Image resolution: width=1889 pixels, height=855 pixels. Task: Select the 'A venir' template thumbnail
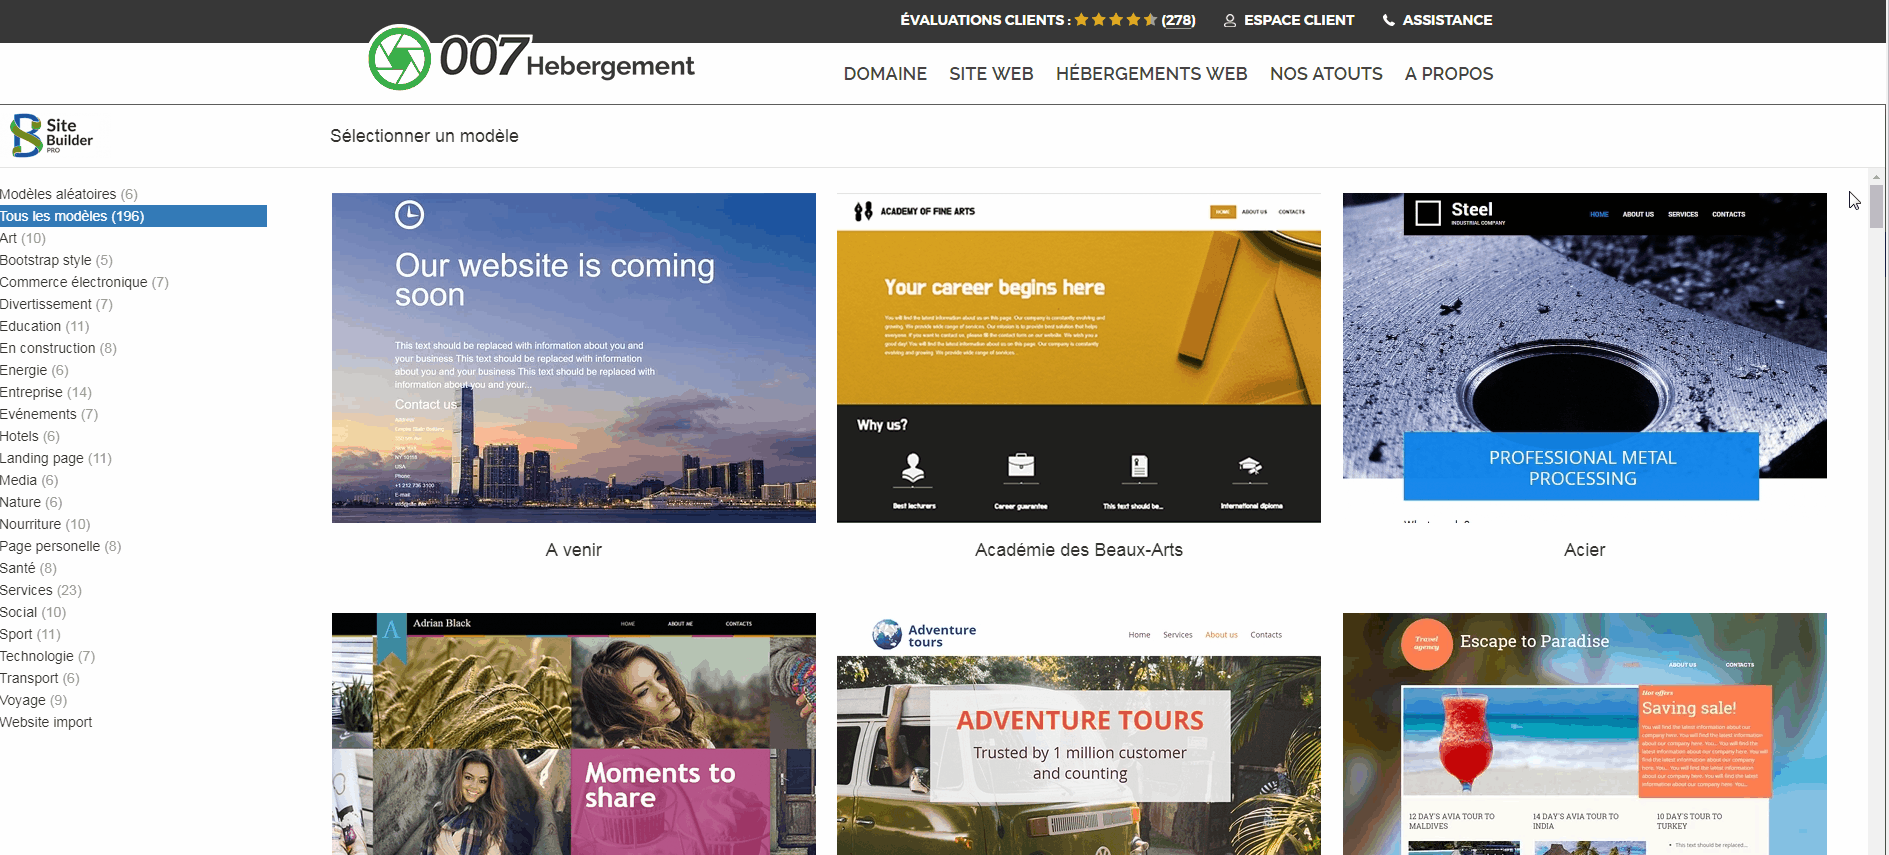coord(573,358)
